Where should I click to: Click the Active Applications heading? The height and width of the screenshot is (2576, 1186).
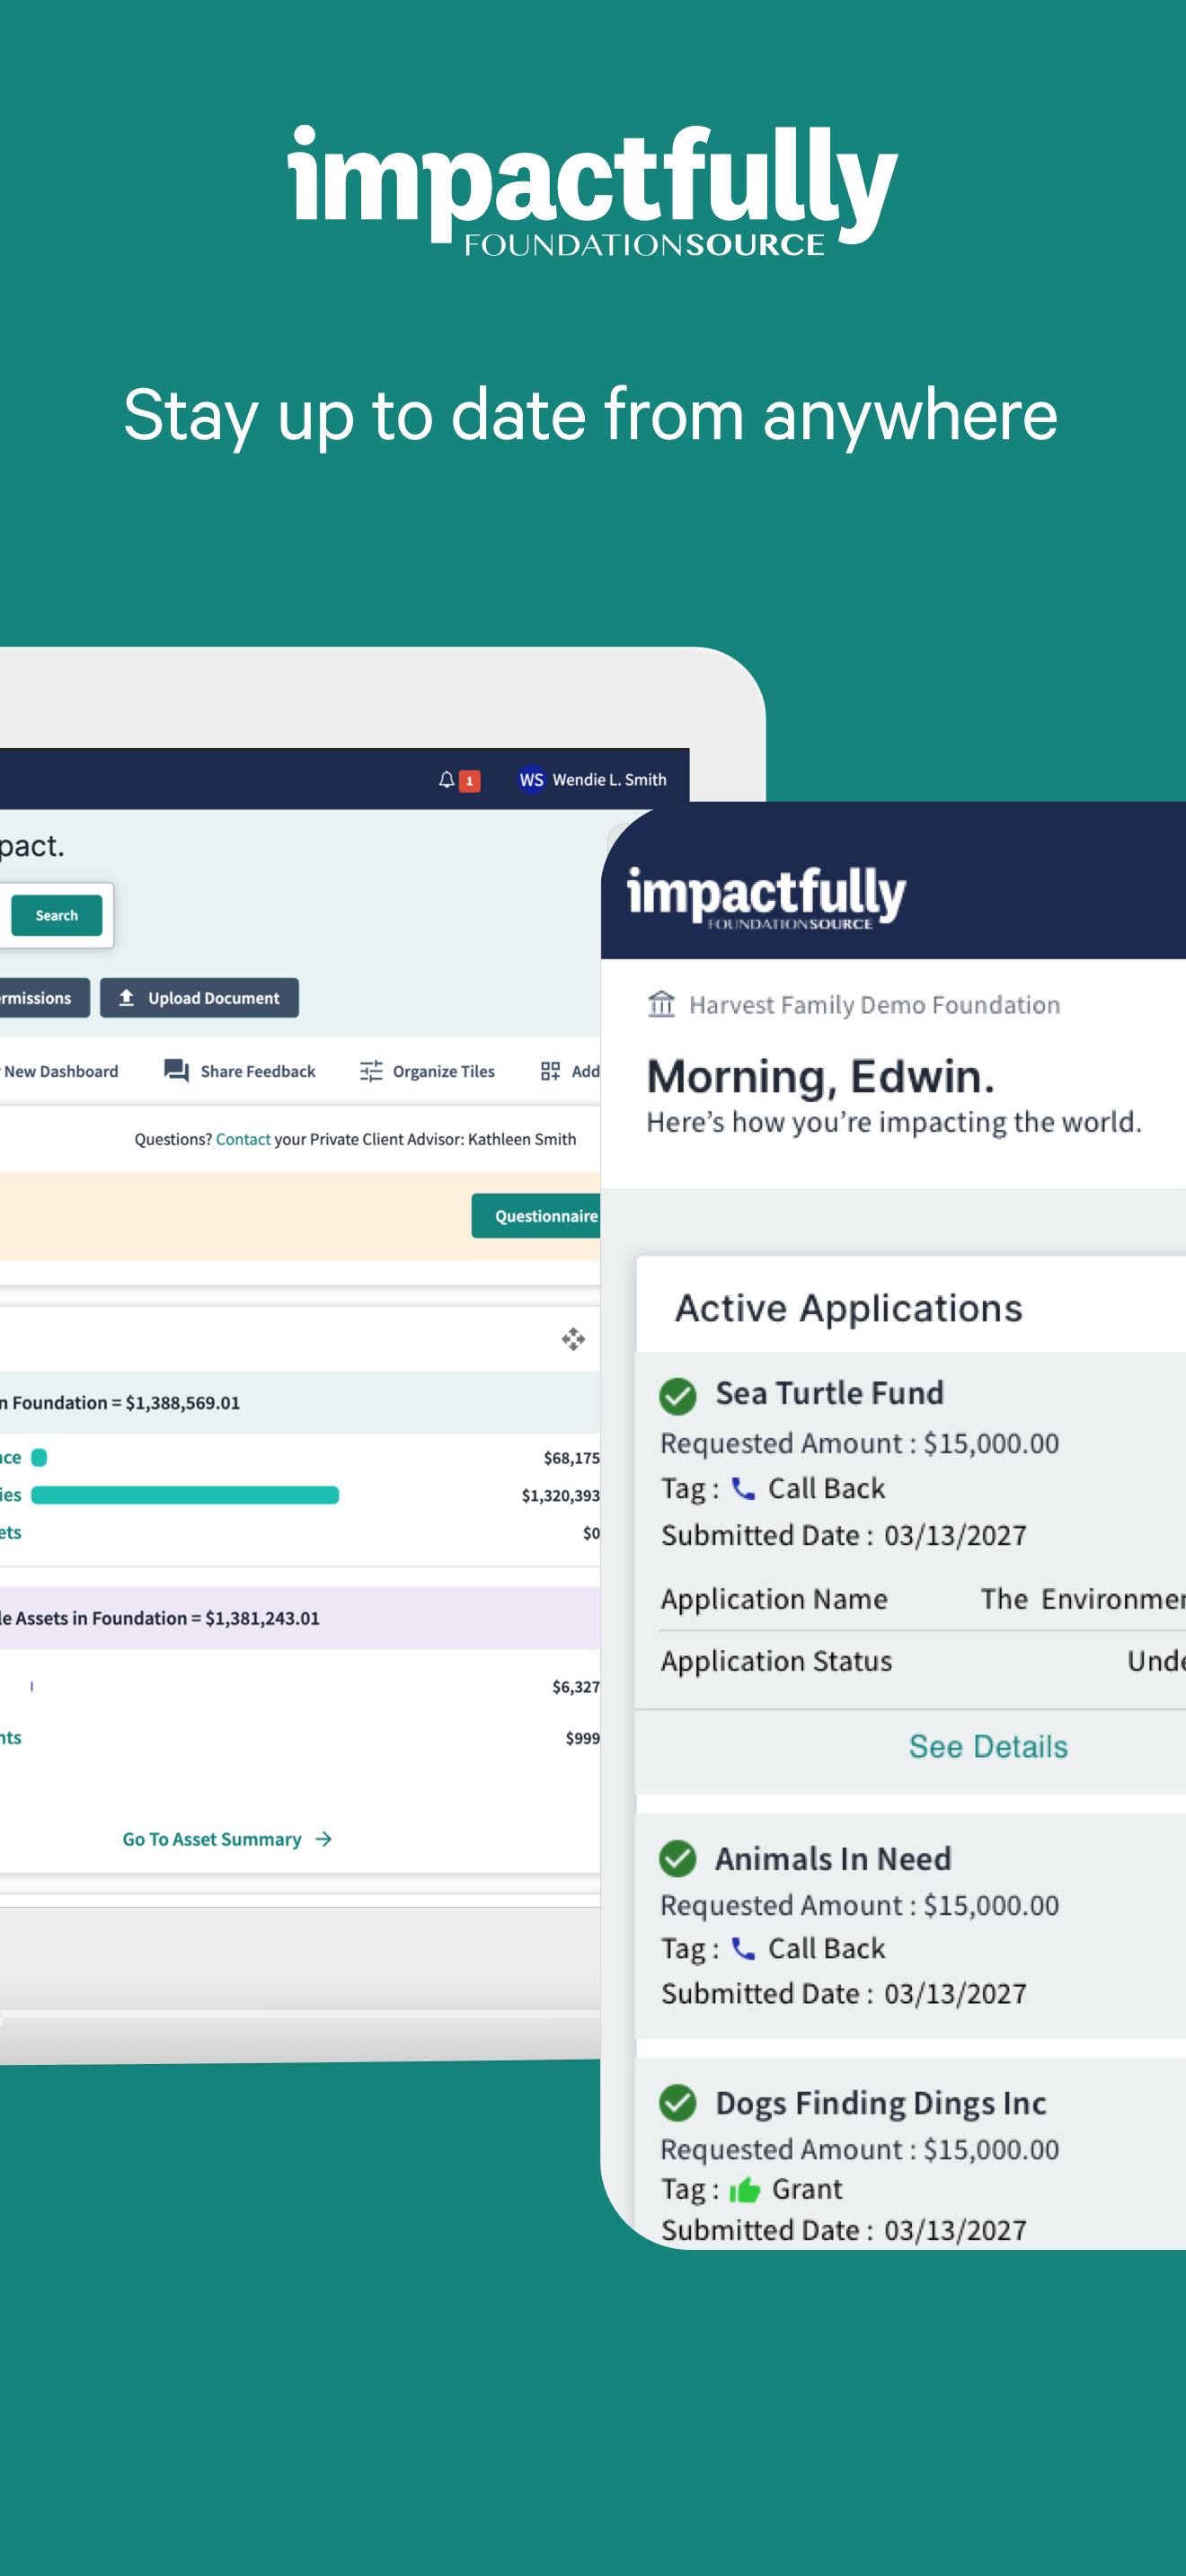pos(848,1308)
